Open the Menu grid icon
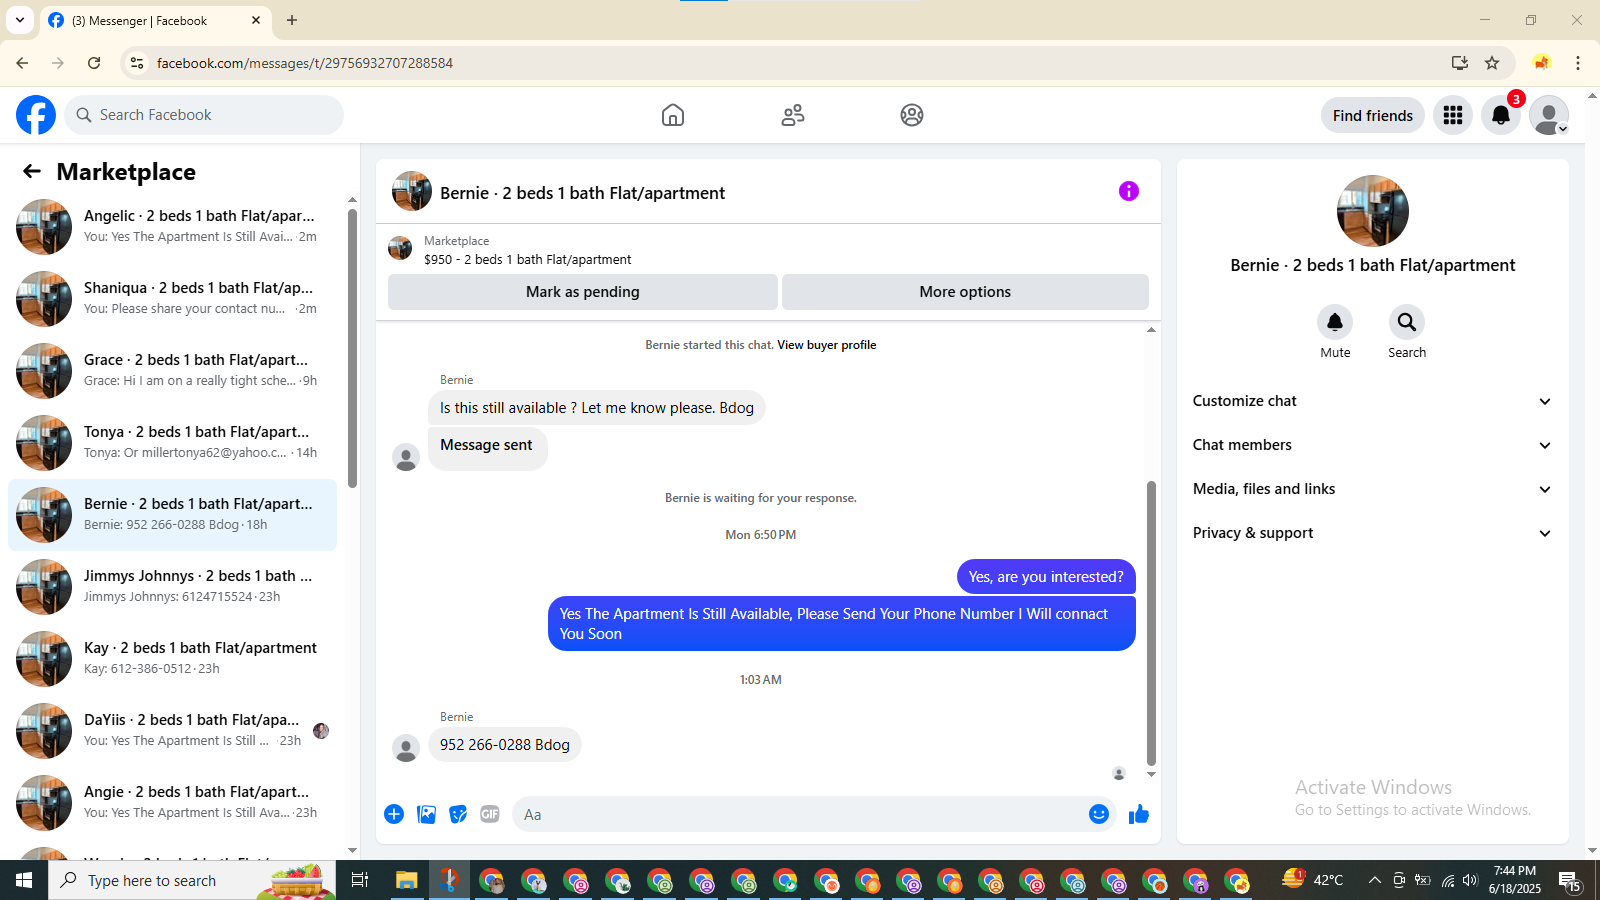1600x900 pixels. 1453,115
